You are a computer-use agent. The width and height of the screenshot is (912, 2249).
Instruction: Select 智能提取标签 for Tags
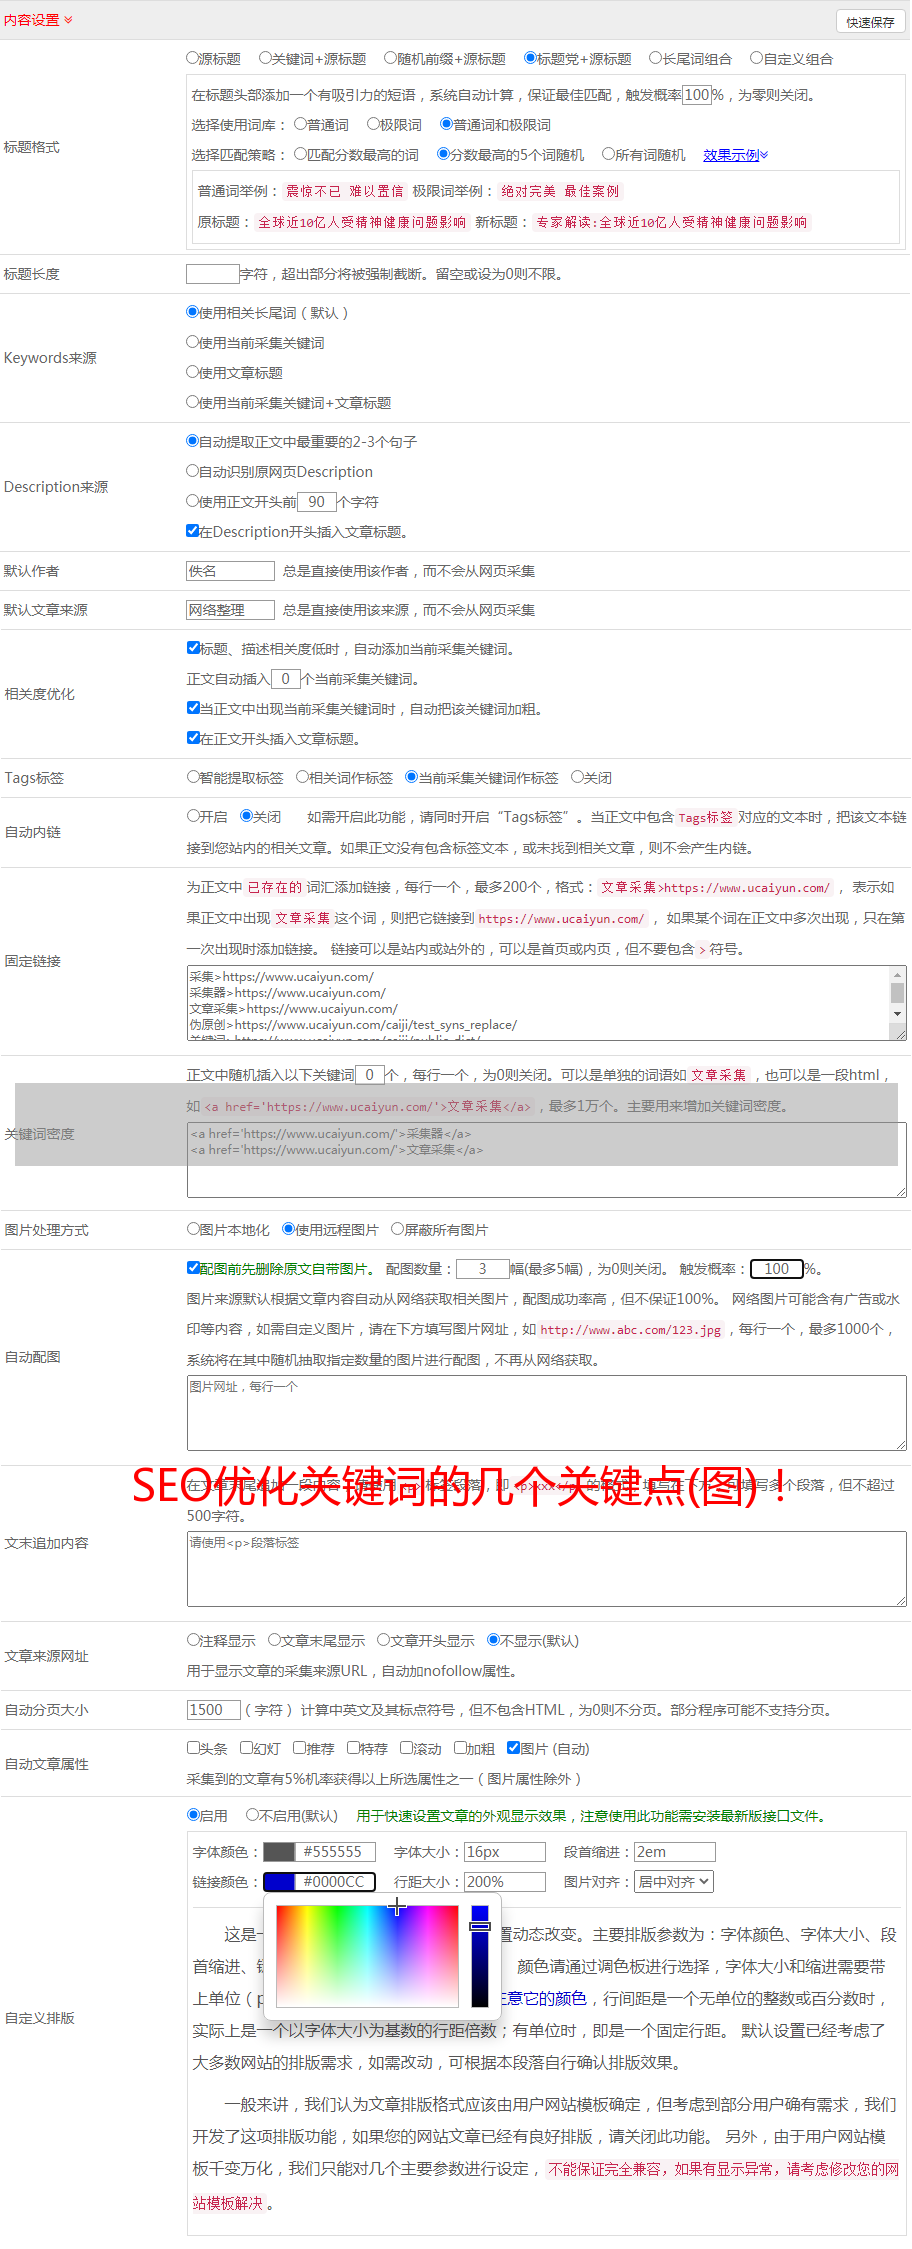(x=194, y=777)
